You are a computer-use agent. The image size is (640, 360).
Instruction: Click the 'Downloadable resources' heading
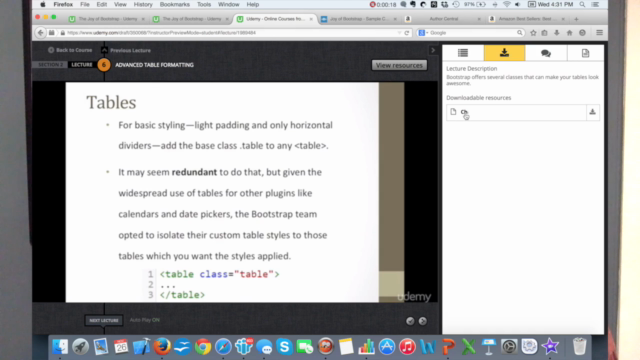pyautogui.click(x=478, y=98)
